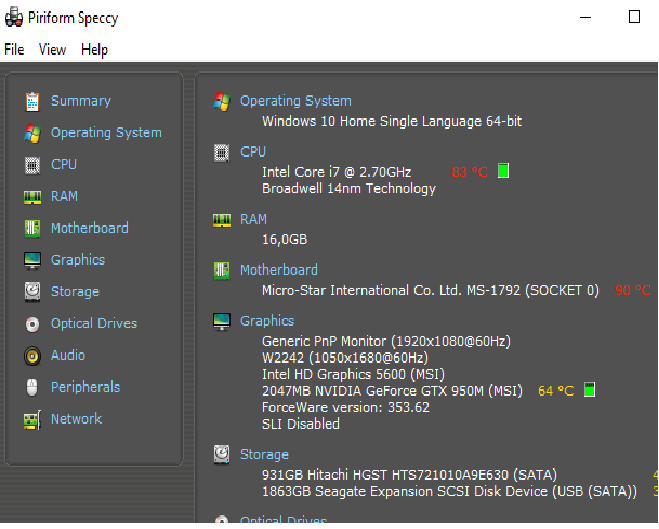Click the Storage heading link in summary

coord(264,455)
